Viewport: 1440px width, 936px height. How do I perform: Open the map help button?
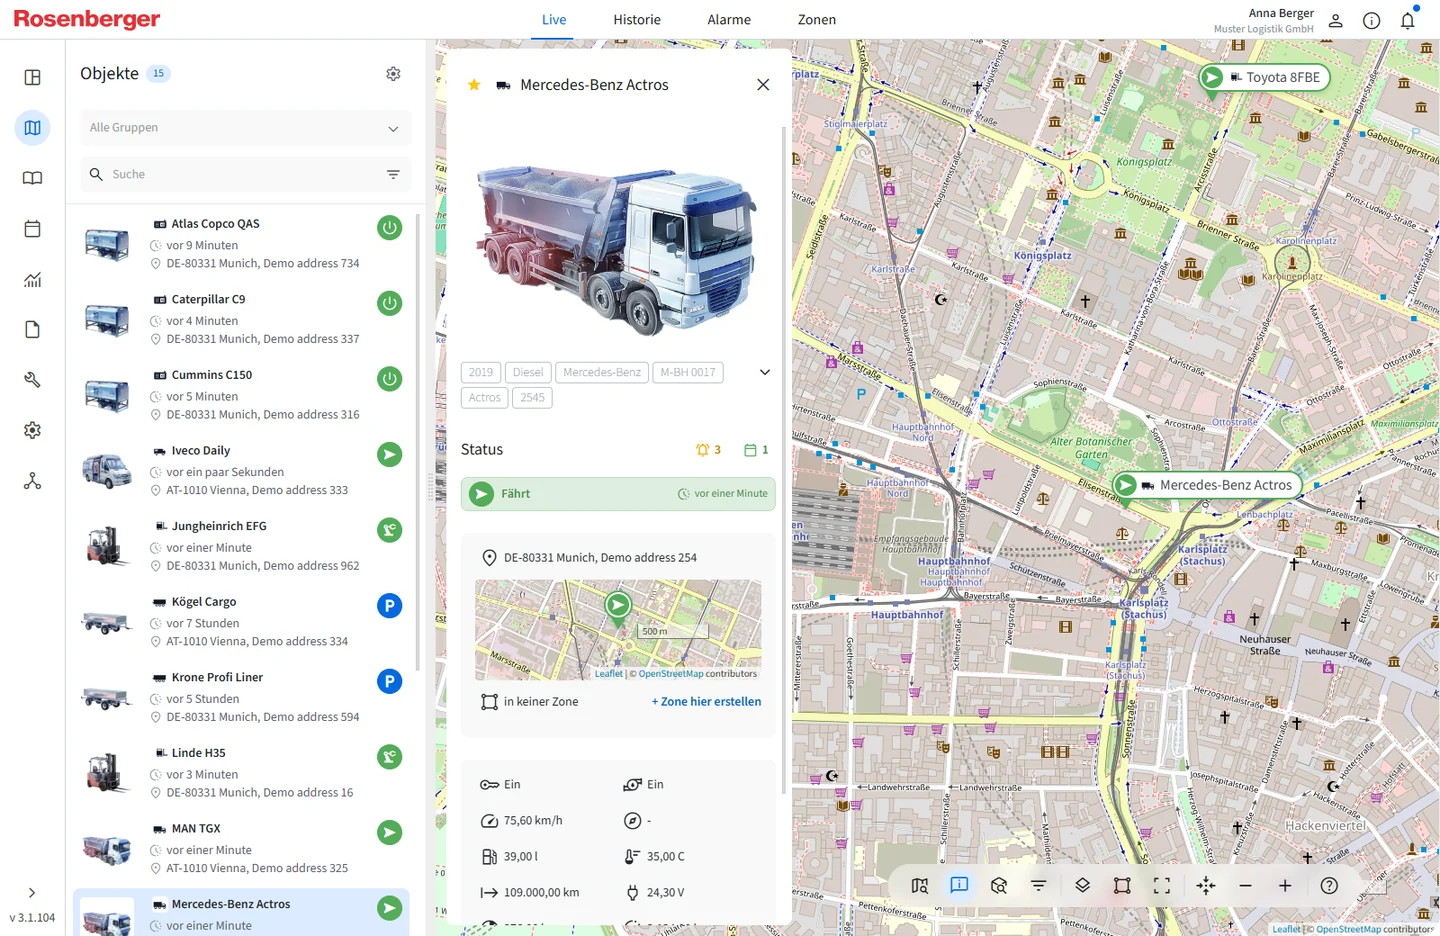coord(1329,886)
